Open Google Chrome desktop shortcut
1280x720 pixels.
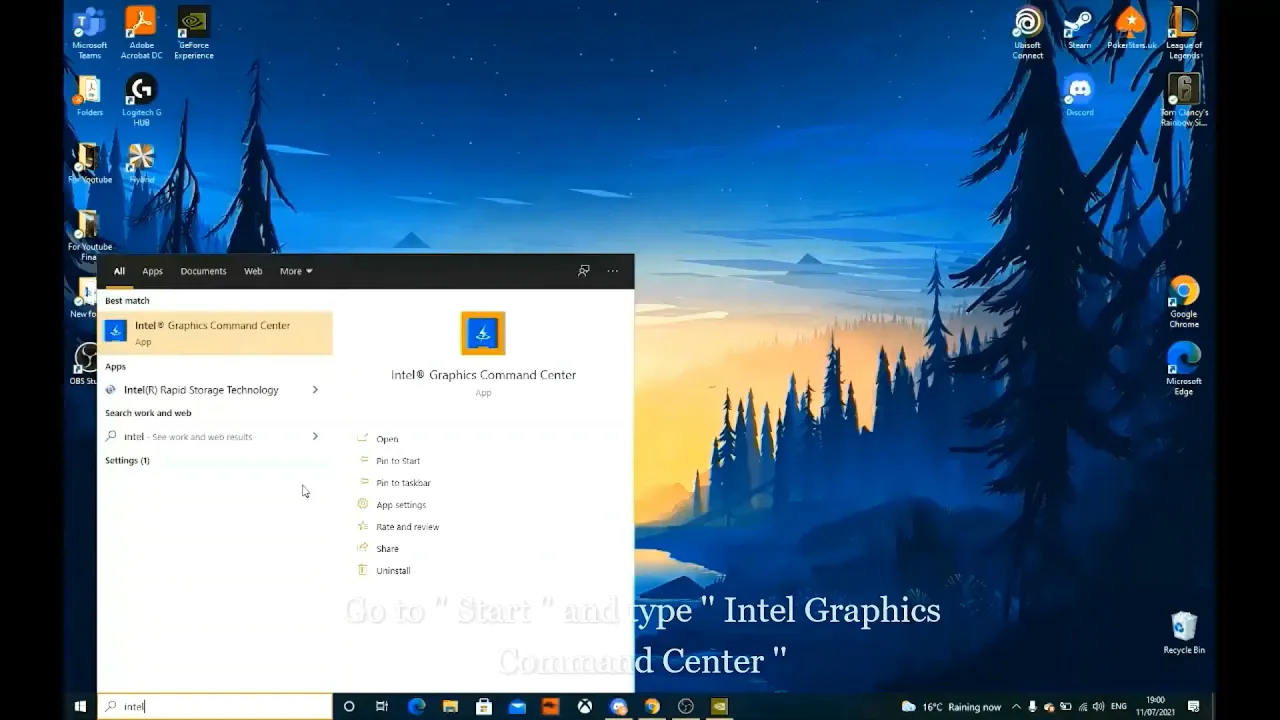tap(1184, 302)
